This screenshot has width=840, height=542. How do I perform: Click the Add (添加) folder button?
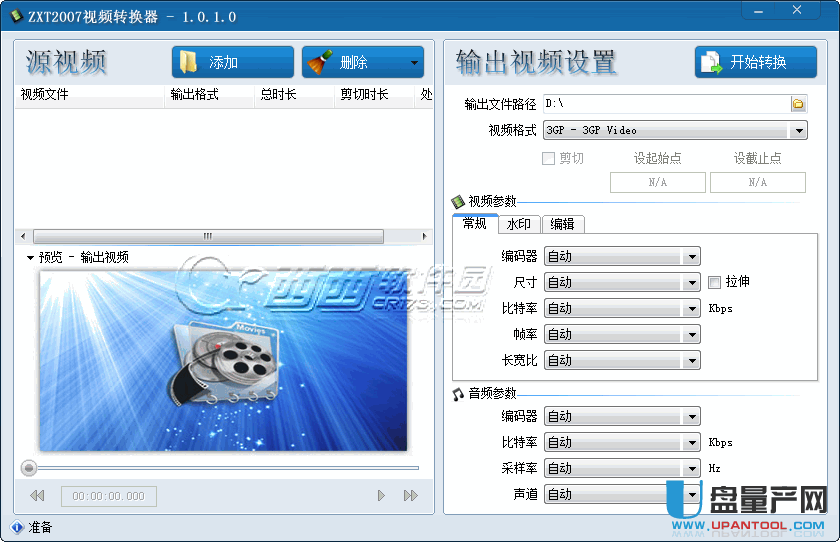[232, 62]
